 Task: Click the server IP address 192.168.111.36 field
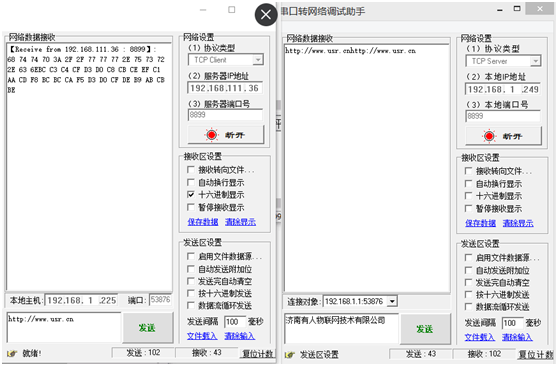point(225,88)
